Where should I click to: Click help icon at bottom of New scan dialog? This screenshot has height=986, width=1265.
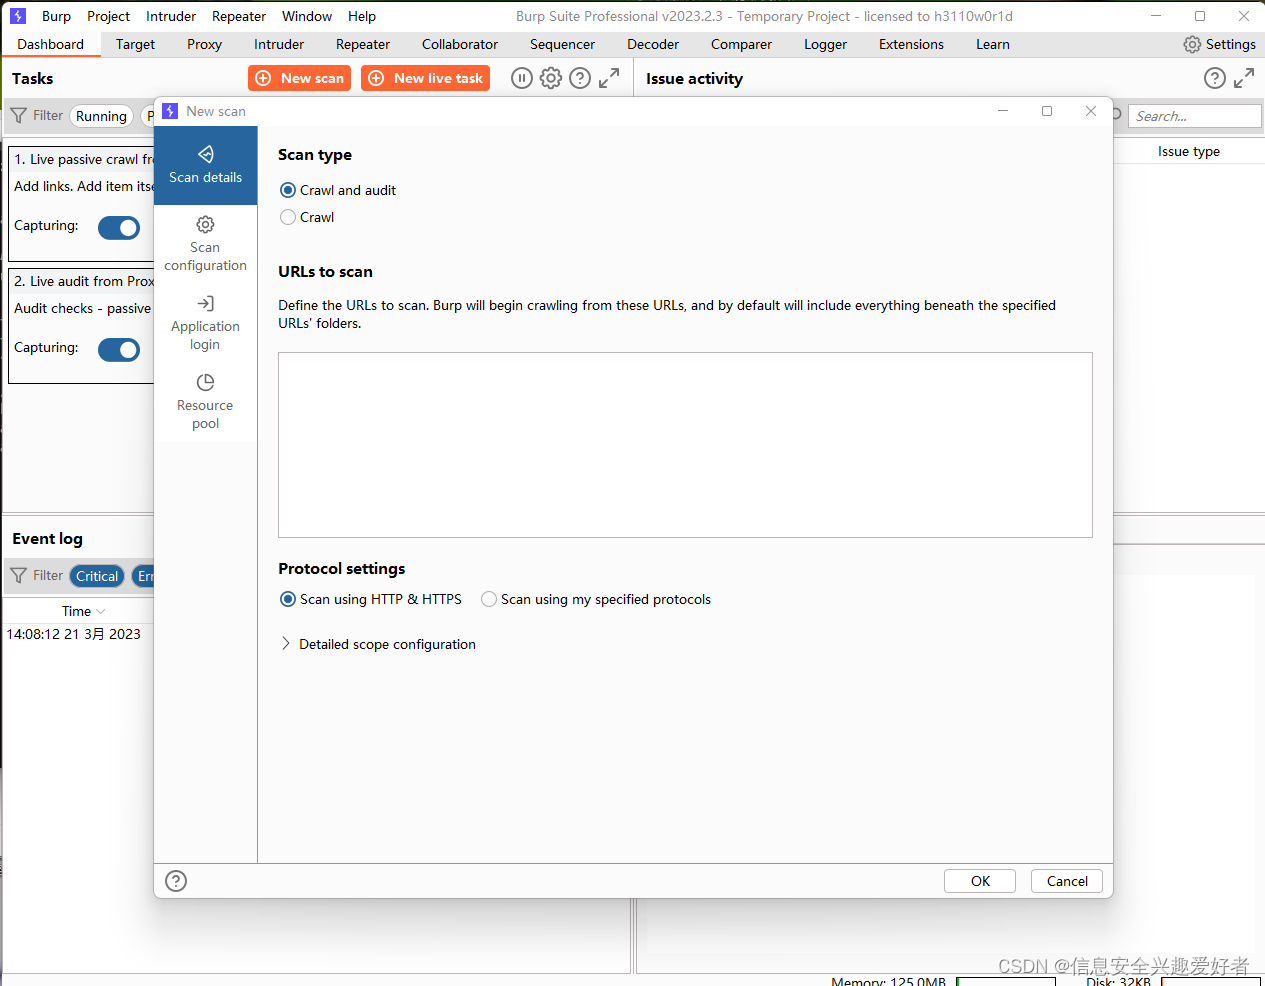176,881
